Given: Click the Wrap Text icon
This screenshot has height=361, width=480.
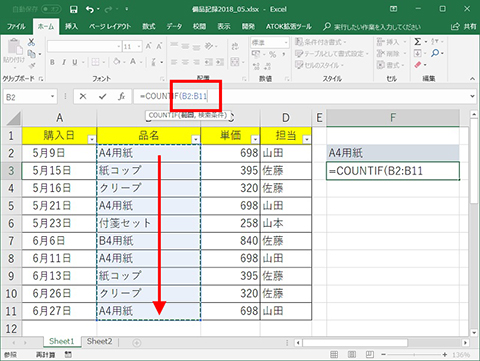Looking at the screenshot, I should 235,46.
